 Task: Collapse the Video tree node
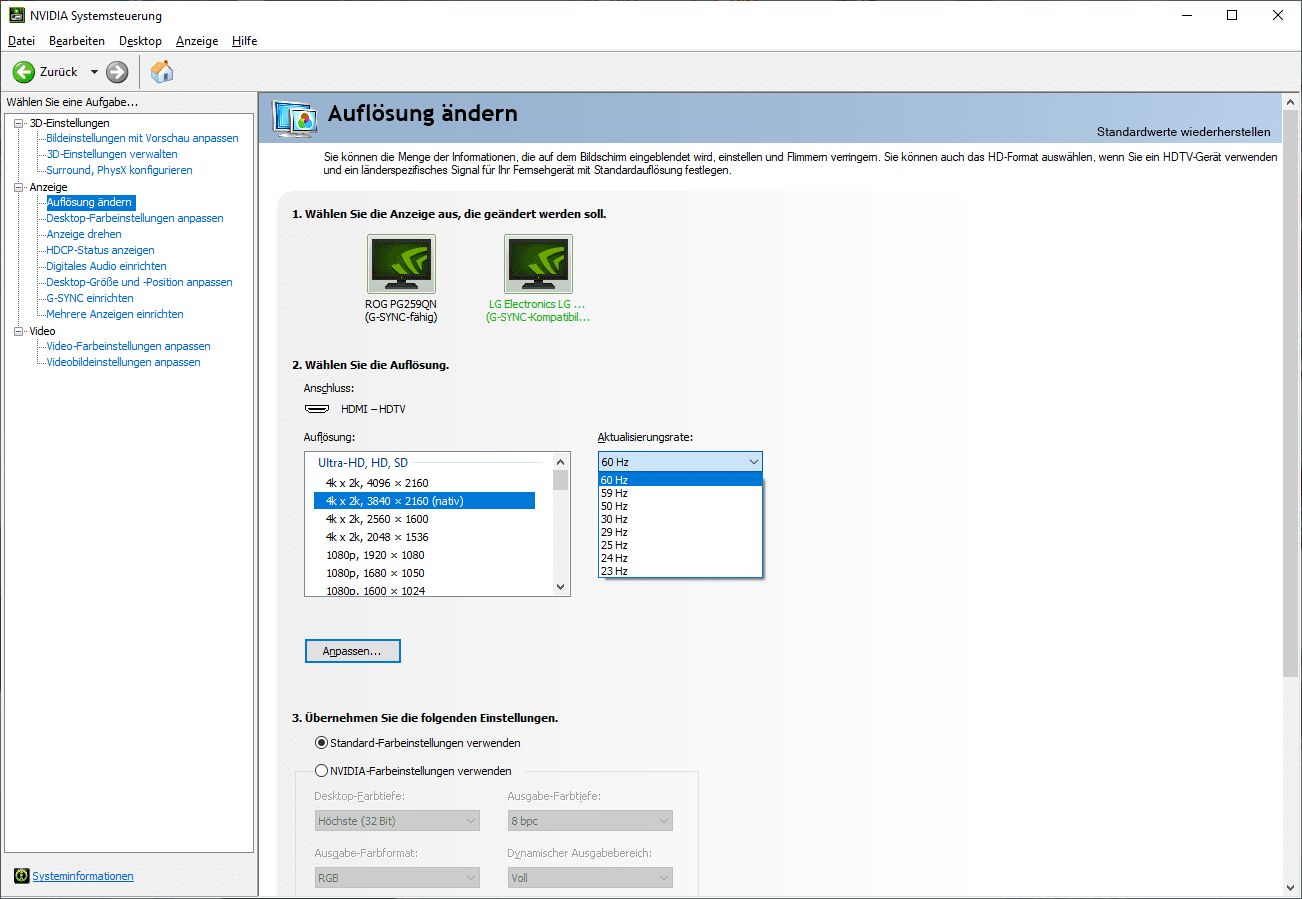point(18,331)
